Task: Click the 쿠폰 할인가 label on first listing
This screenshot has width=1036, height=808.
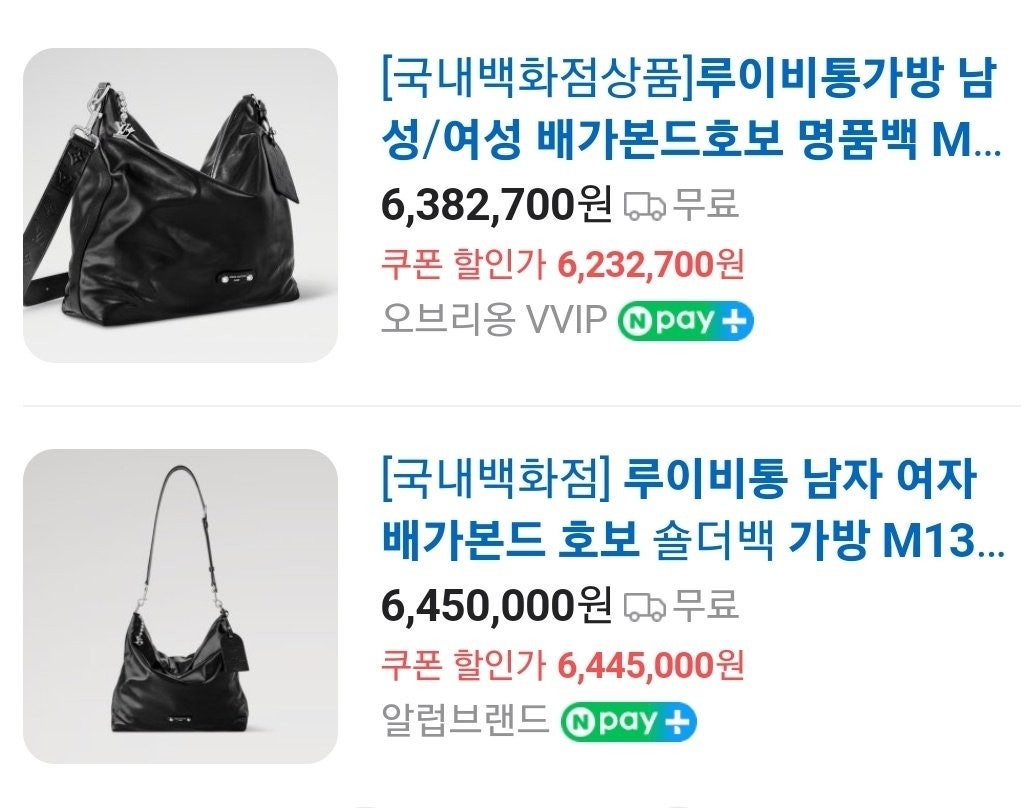Action: (x=464, y=265)
